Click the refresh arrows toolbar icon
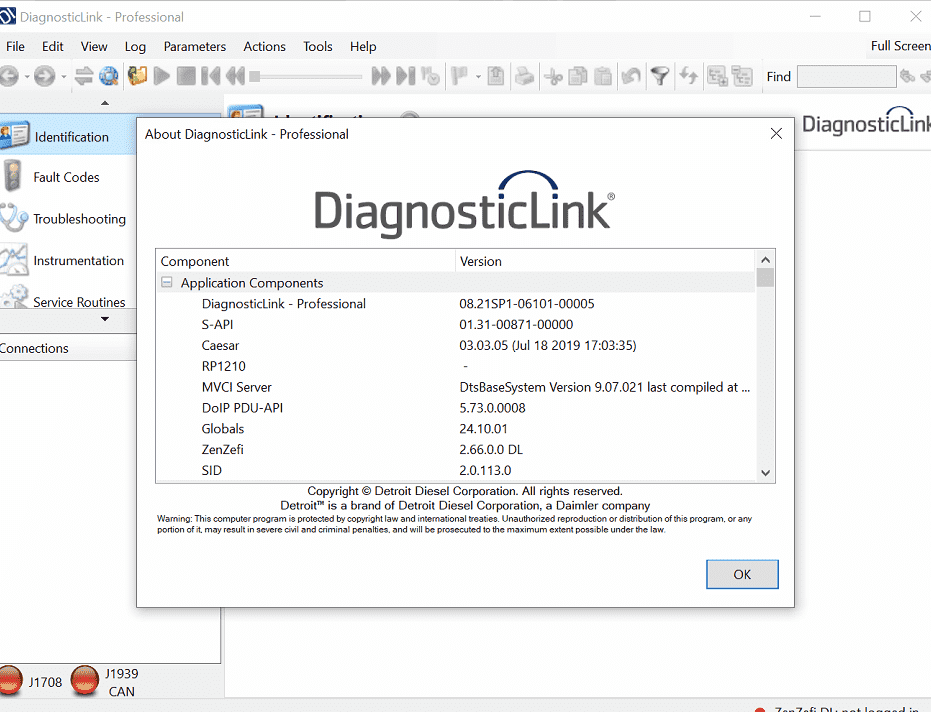 [x=689, y=76]
